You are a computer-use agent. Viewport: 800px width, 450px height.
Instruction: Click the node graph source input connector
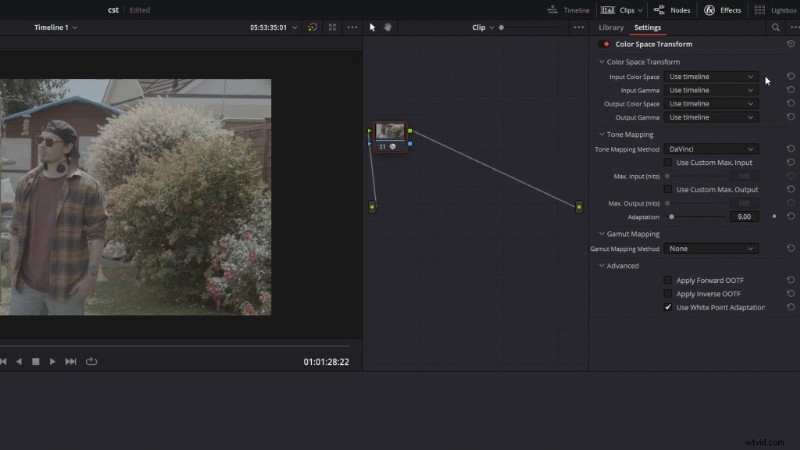(x=372, y=207)
